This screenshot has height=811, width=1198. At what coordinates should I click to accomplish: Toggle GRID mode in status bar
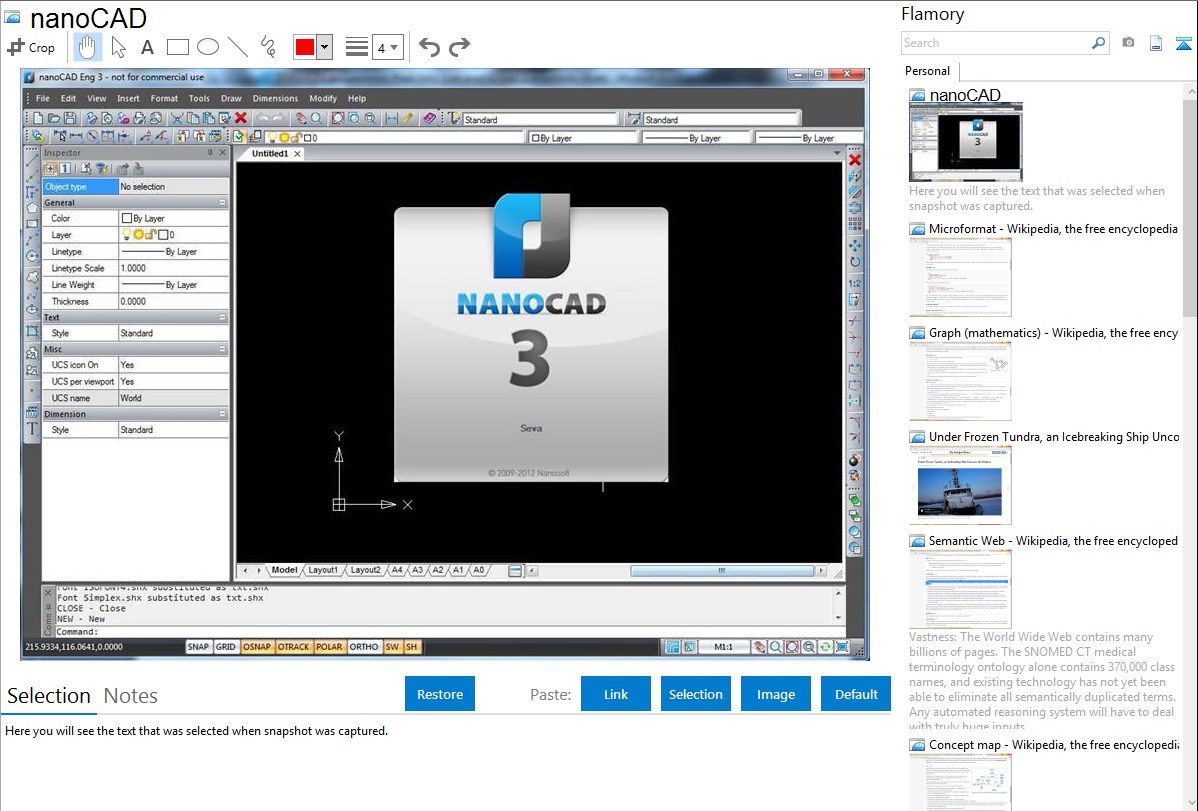(225, 647)
